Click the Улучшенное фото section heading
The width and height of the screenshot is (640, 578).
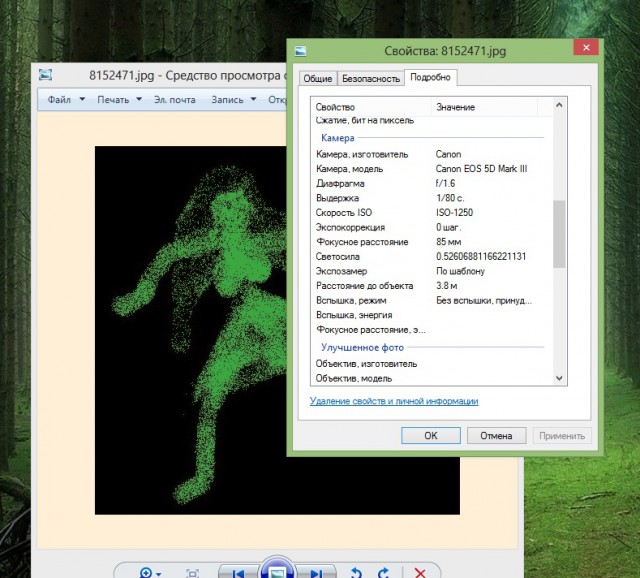(x=362, y=347)
